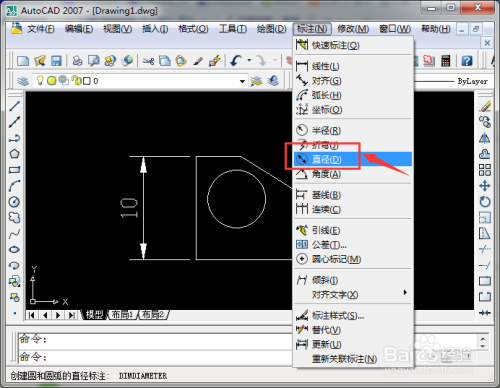Image resolution: width=500 pixels, height=388 pixels.
Task: Open the 视图(V) menu
Action: [117, 29]
